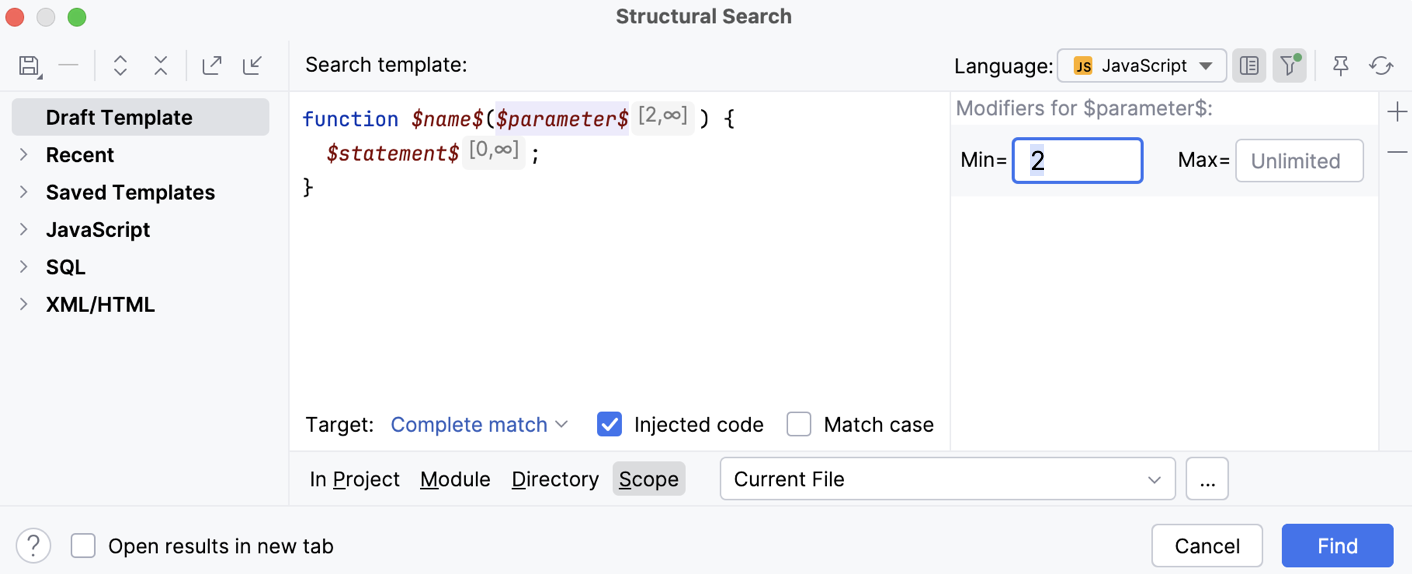Click the Export template icon
The image size is (1412, 574).
tap(212, 66)
